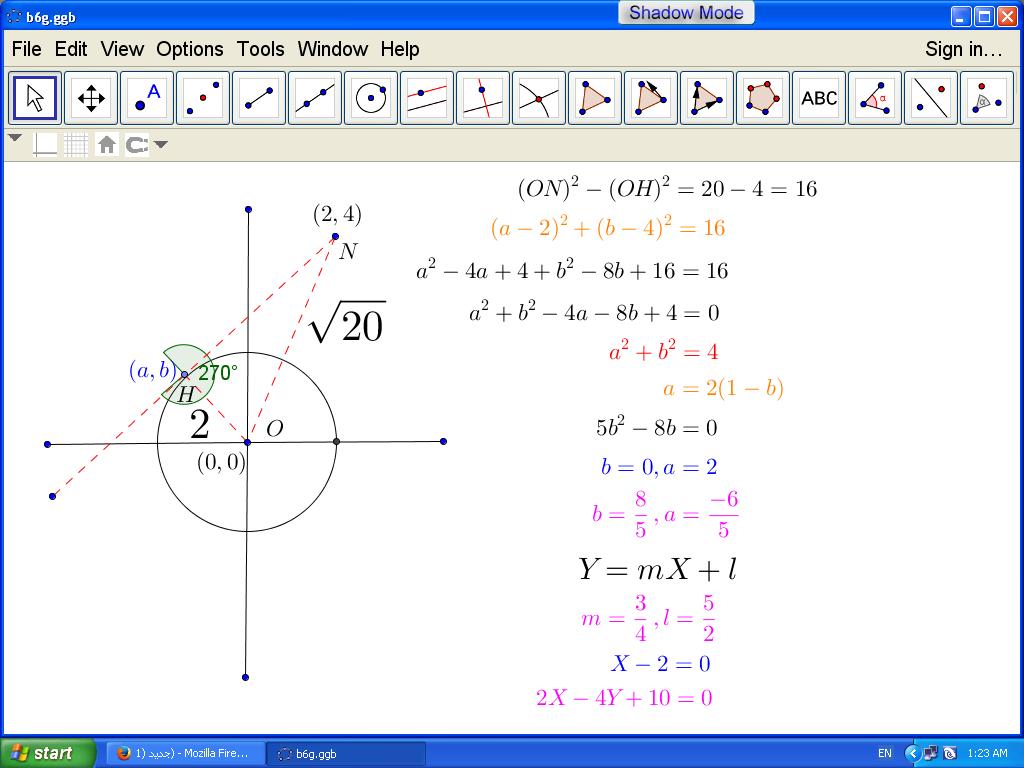
Task: Switch to the Mozilla Firefox taskbar button
Action: [x=185, y=753]
